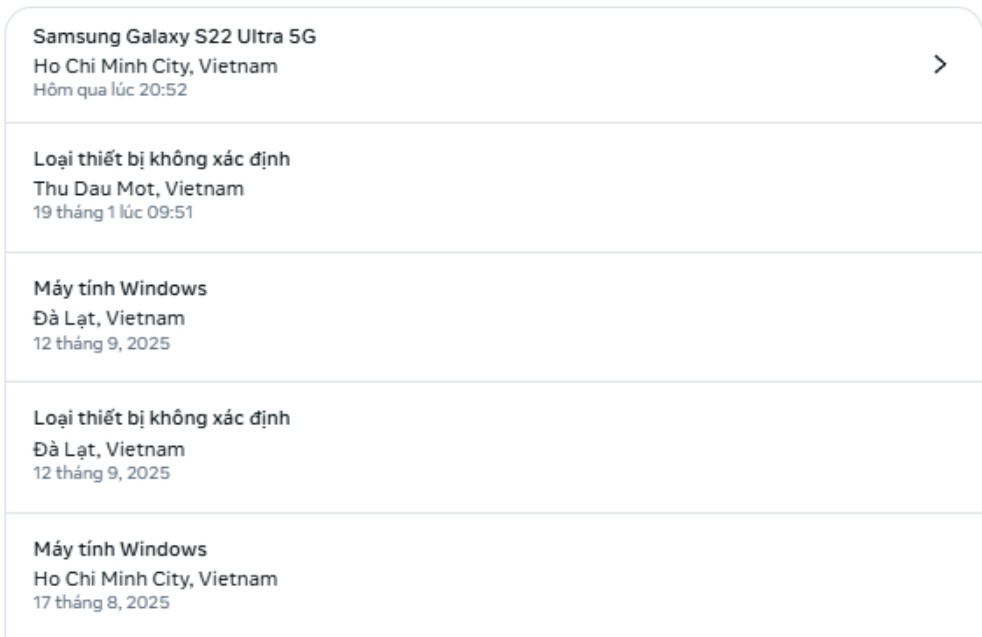This screenshot has height=637, width=982.
Task: Click the '19 tháng 1 lúc 09:51' timestamp
Action: [x=107, y=212]
